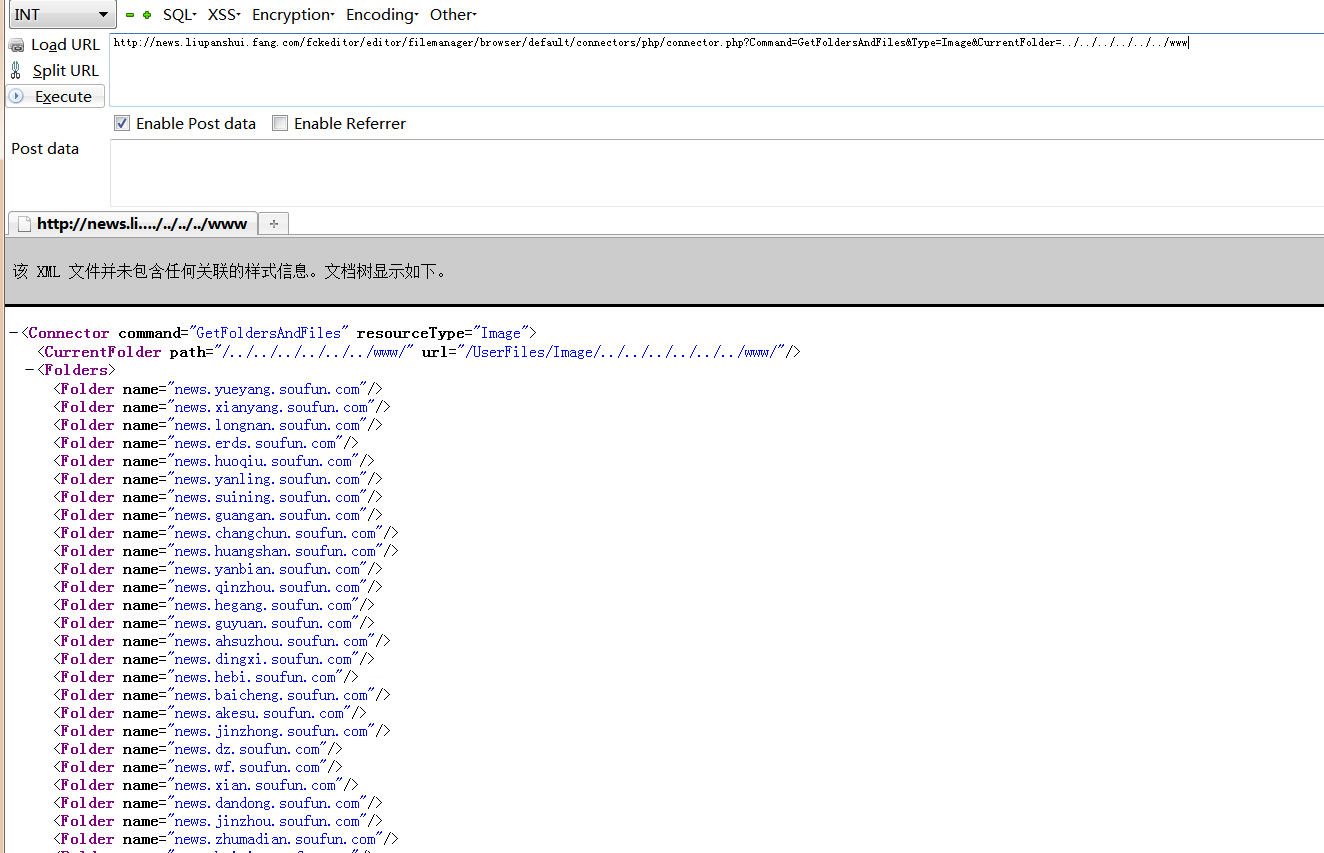Open the Encryption dropdown menu
This screenshot has height=853, width=1324.
click(x=293, y=15)
